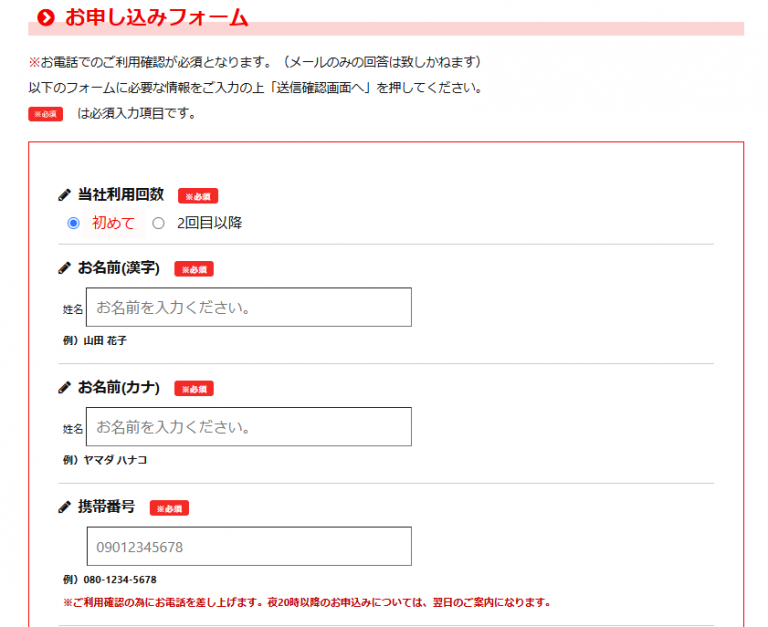The image size is (768, 627).
Task: Click the pencil icon next to 当社利用回数
Action: point(65,195)
